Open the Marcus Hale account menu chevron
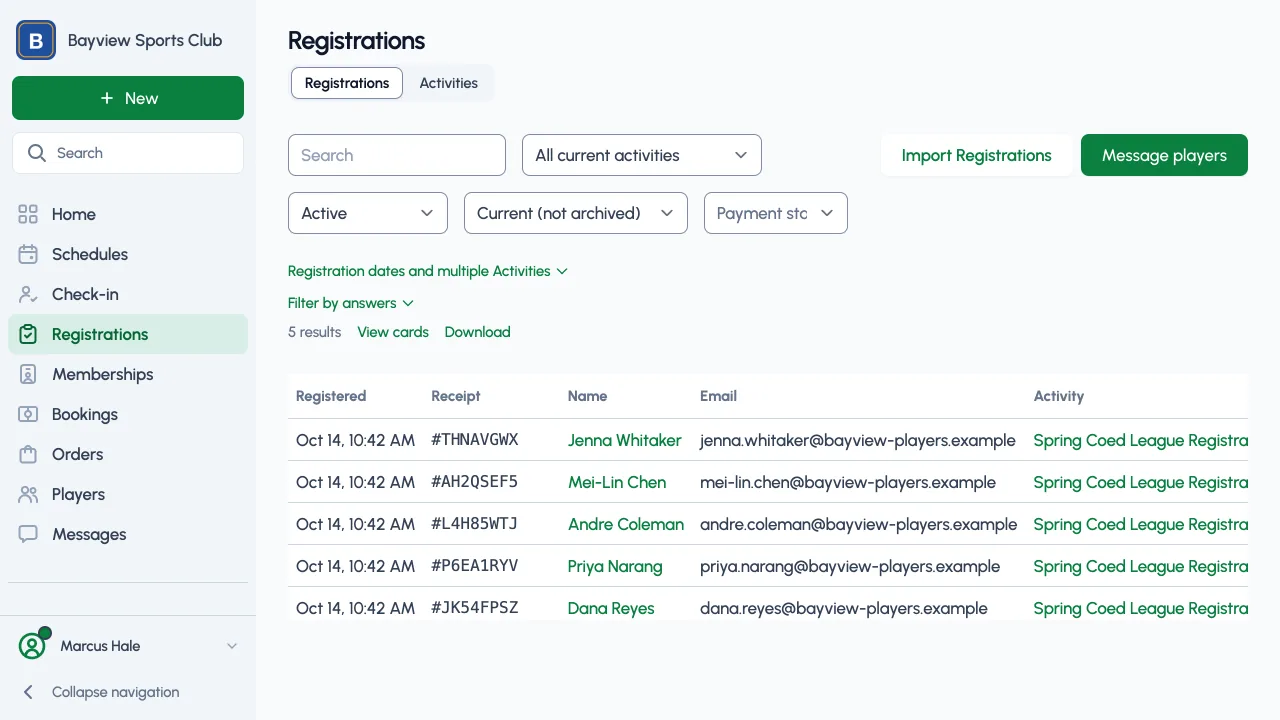 [x=232, y=646]
